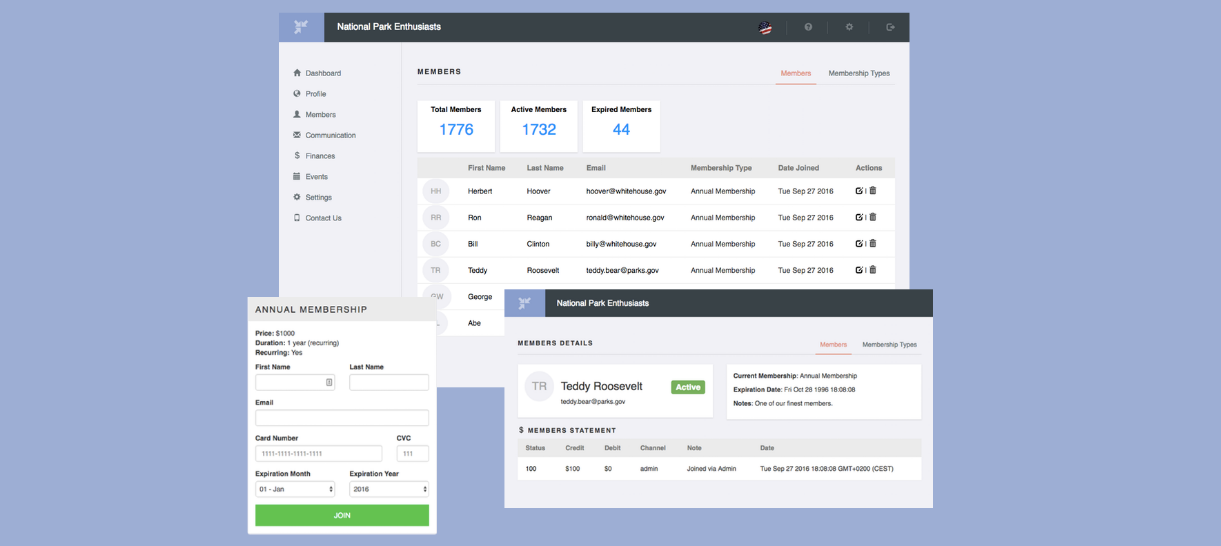The width and height of the screenshot is (1221, 546).
Task: Click the green JOIN button
Action: [x=342, y=515]
